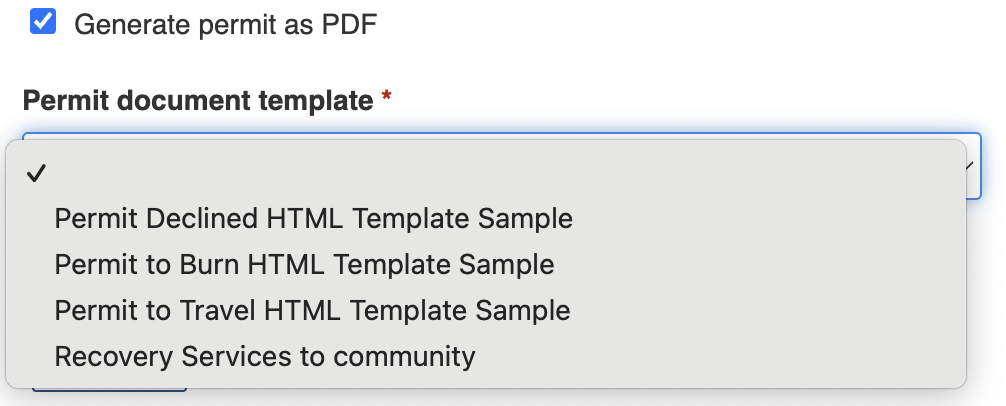Uncheck the Generate permit as PDF checkbox
Viewport: 1006px width, 406px height.
coord(43,21)
